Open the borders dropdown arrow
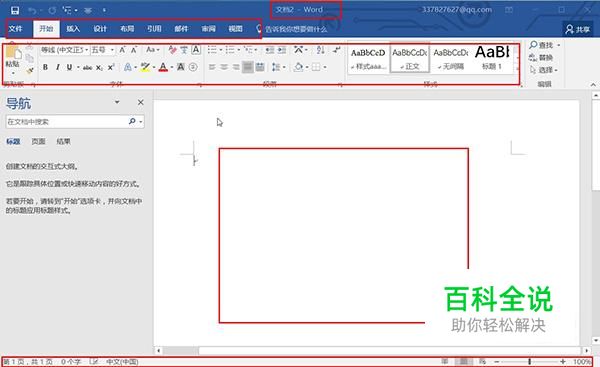The height and width of the screenshot is (367, 600). coord(325,67)
